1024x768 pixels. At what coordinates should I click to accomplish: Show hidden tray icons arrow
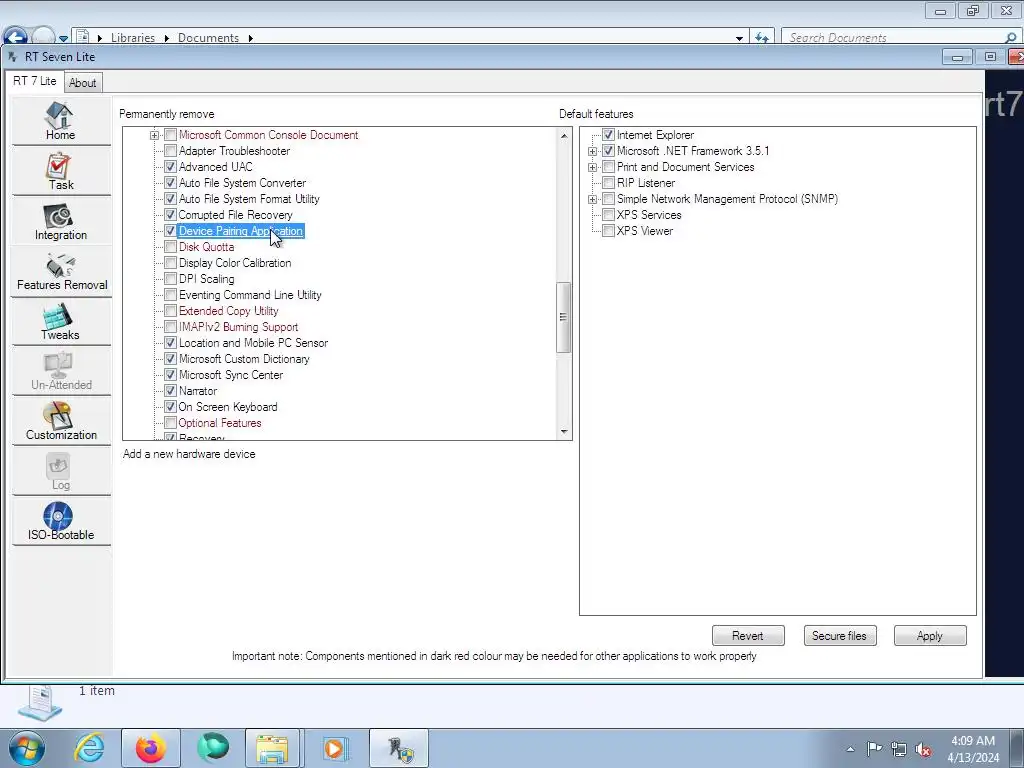pyautogui.click(x=850, y=749)
